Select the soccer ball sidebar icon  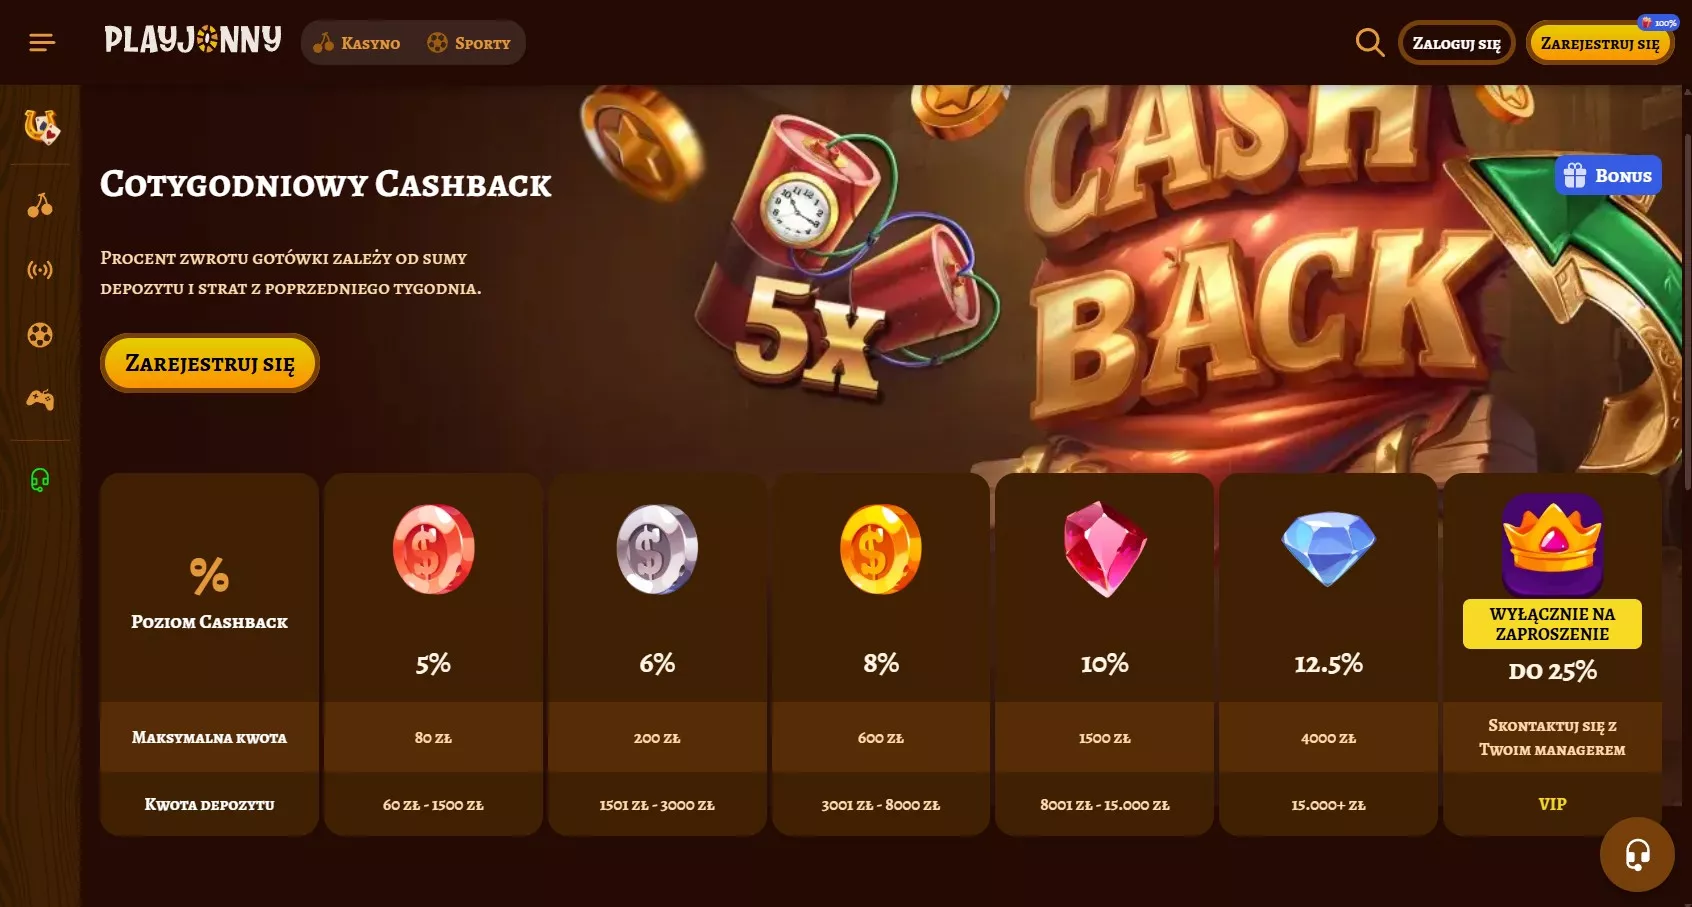(x=40, y=335)
